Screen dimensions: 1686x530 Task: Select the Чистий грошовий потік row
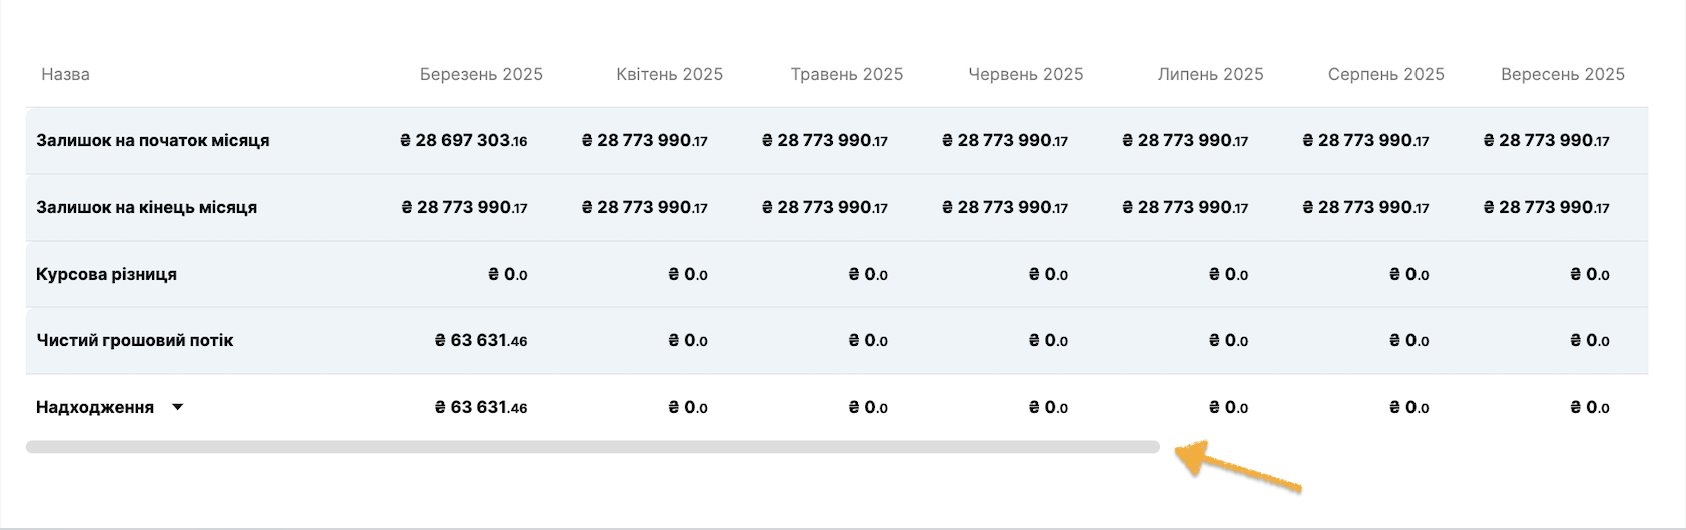click(837, 341)
